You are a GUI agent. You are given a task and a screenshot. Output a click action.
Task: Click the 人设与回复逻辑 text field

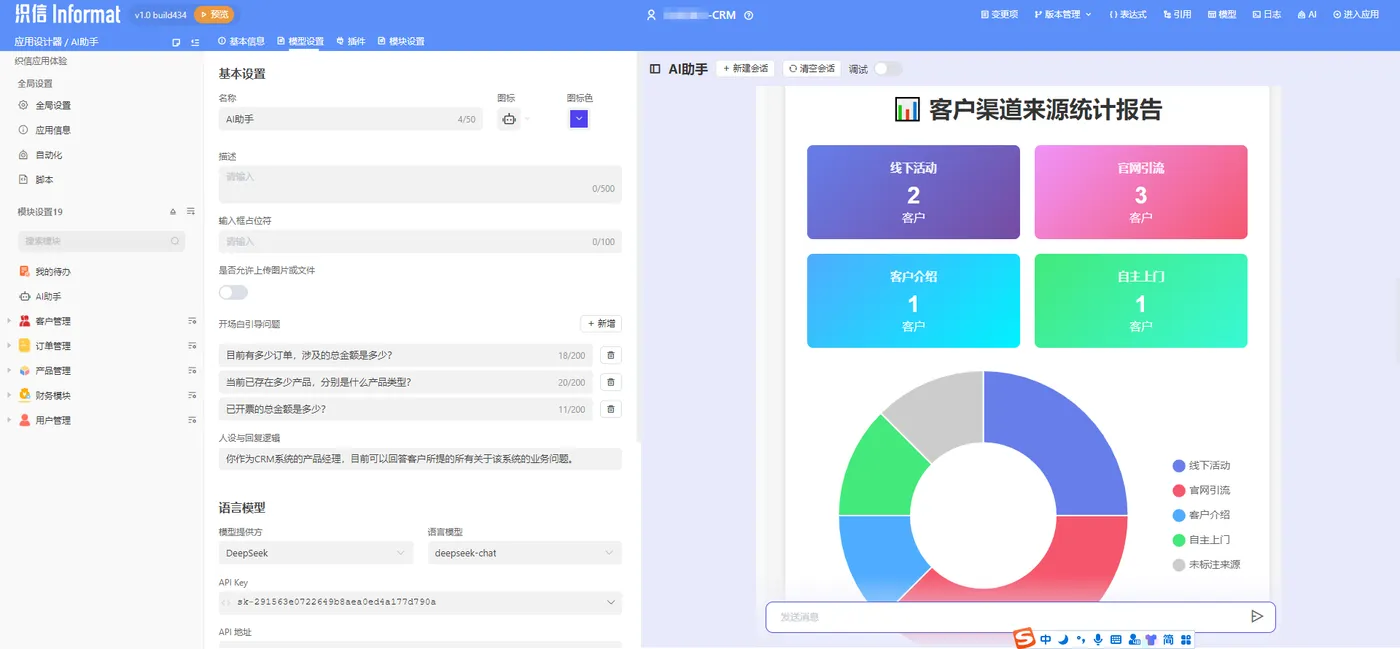(420, 459)
